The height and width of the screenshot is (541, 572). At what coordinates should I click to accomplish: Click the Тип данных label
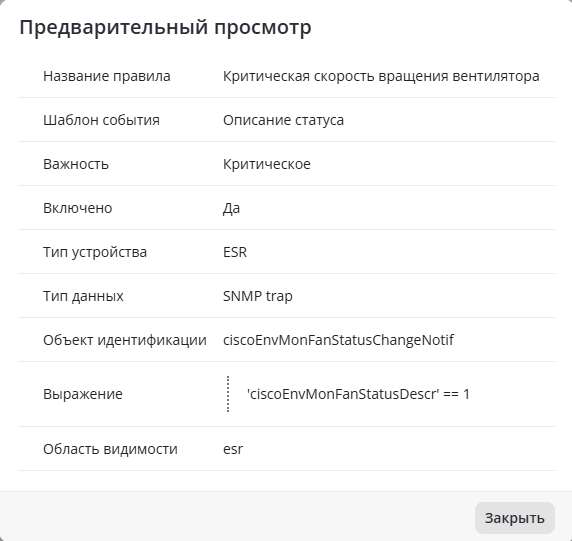coord(83,296)
